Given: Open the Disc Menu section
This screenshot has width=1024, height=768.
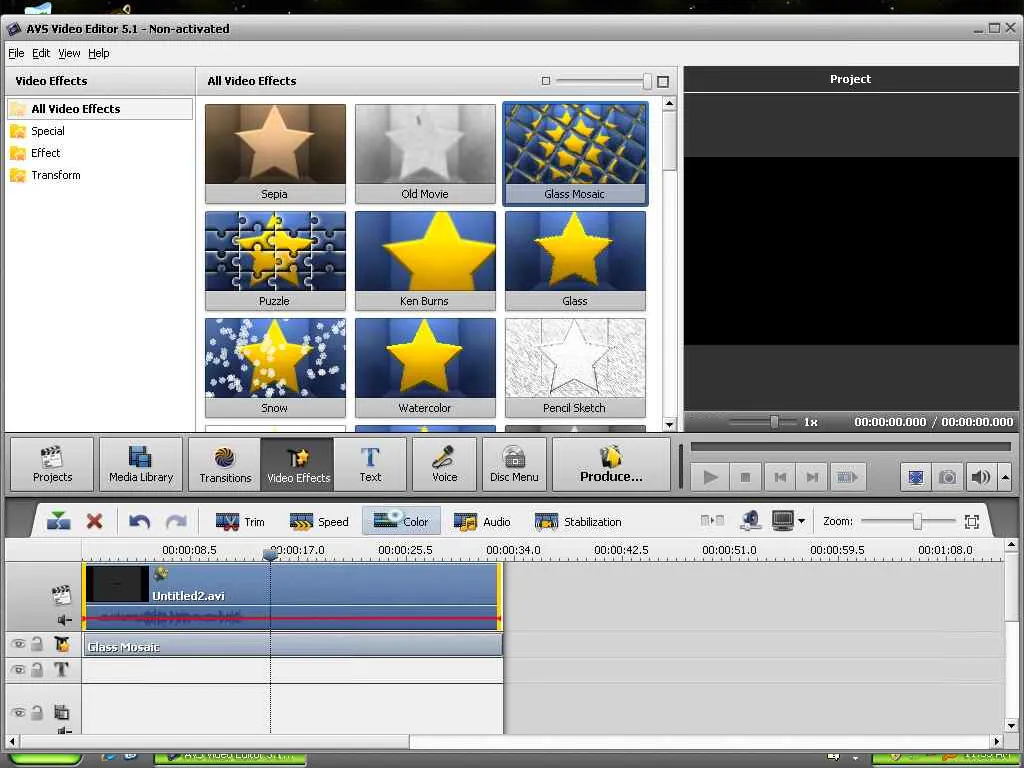Looking at the screenshot, I should coord(514,464).
